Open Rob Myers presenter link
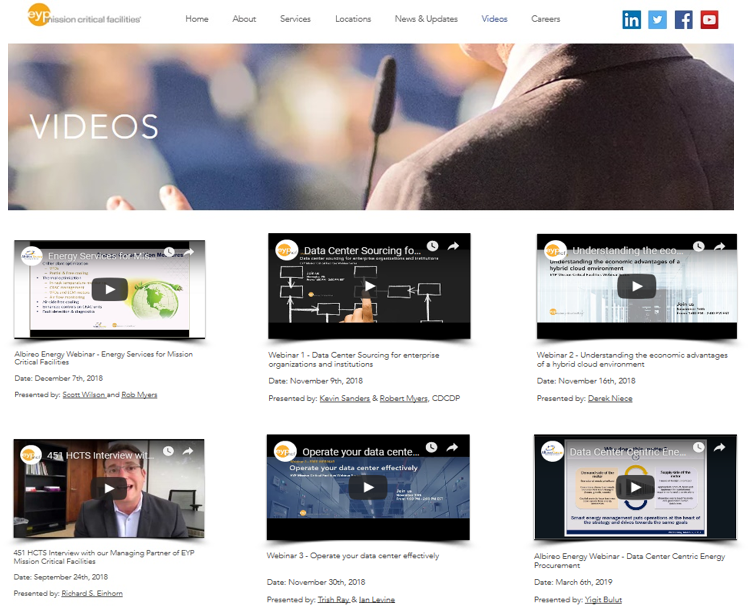 (139, 394)
